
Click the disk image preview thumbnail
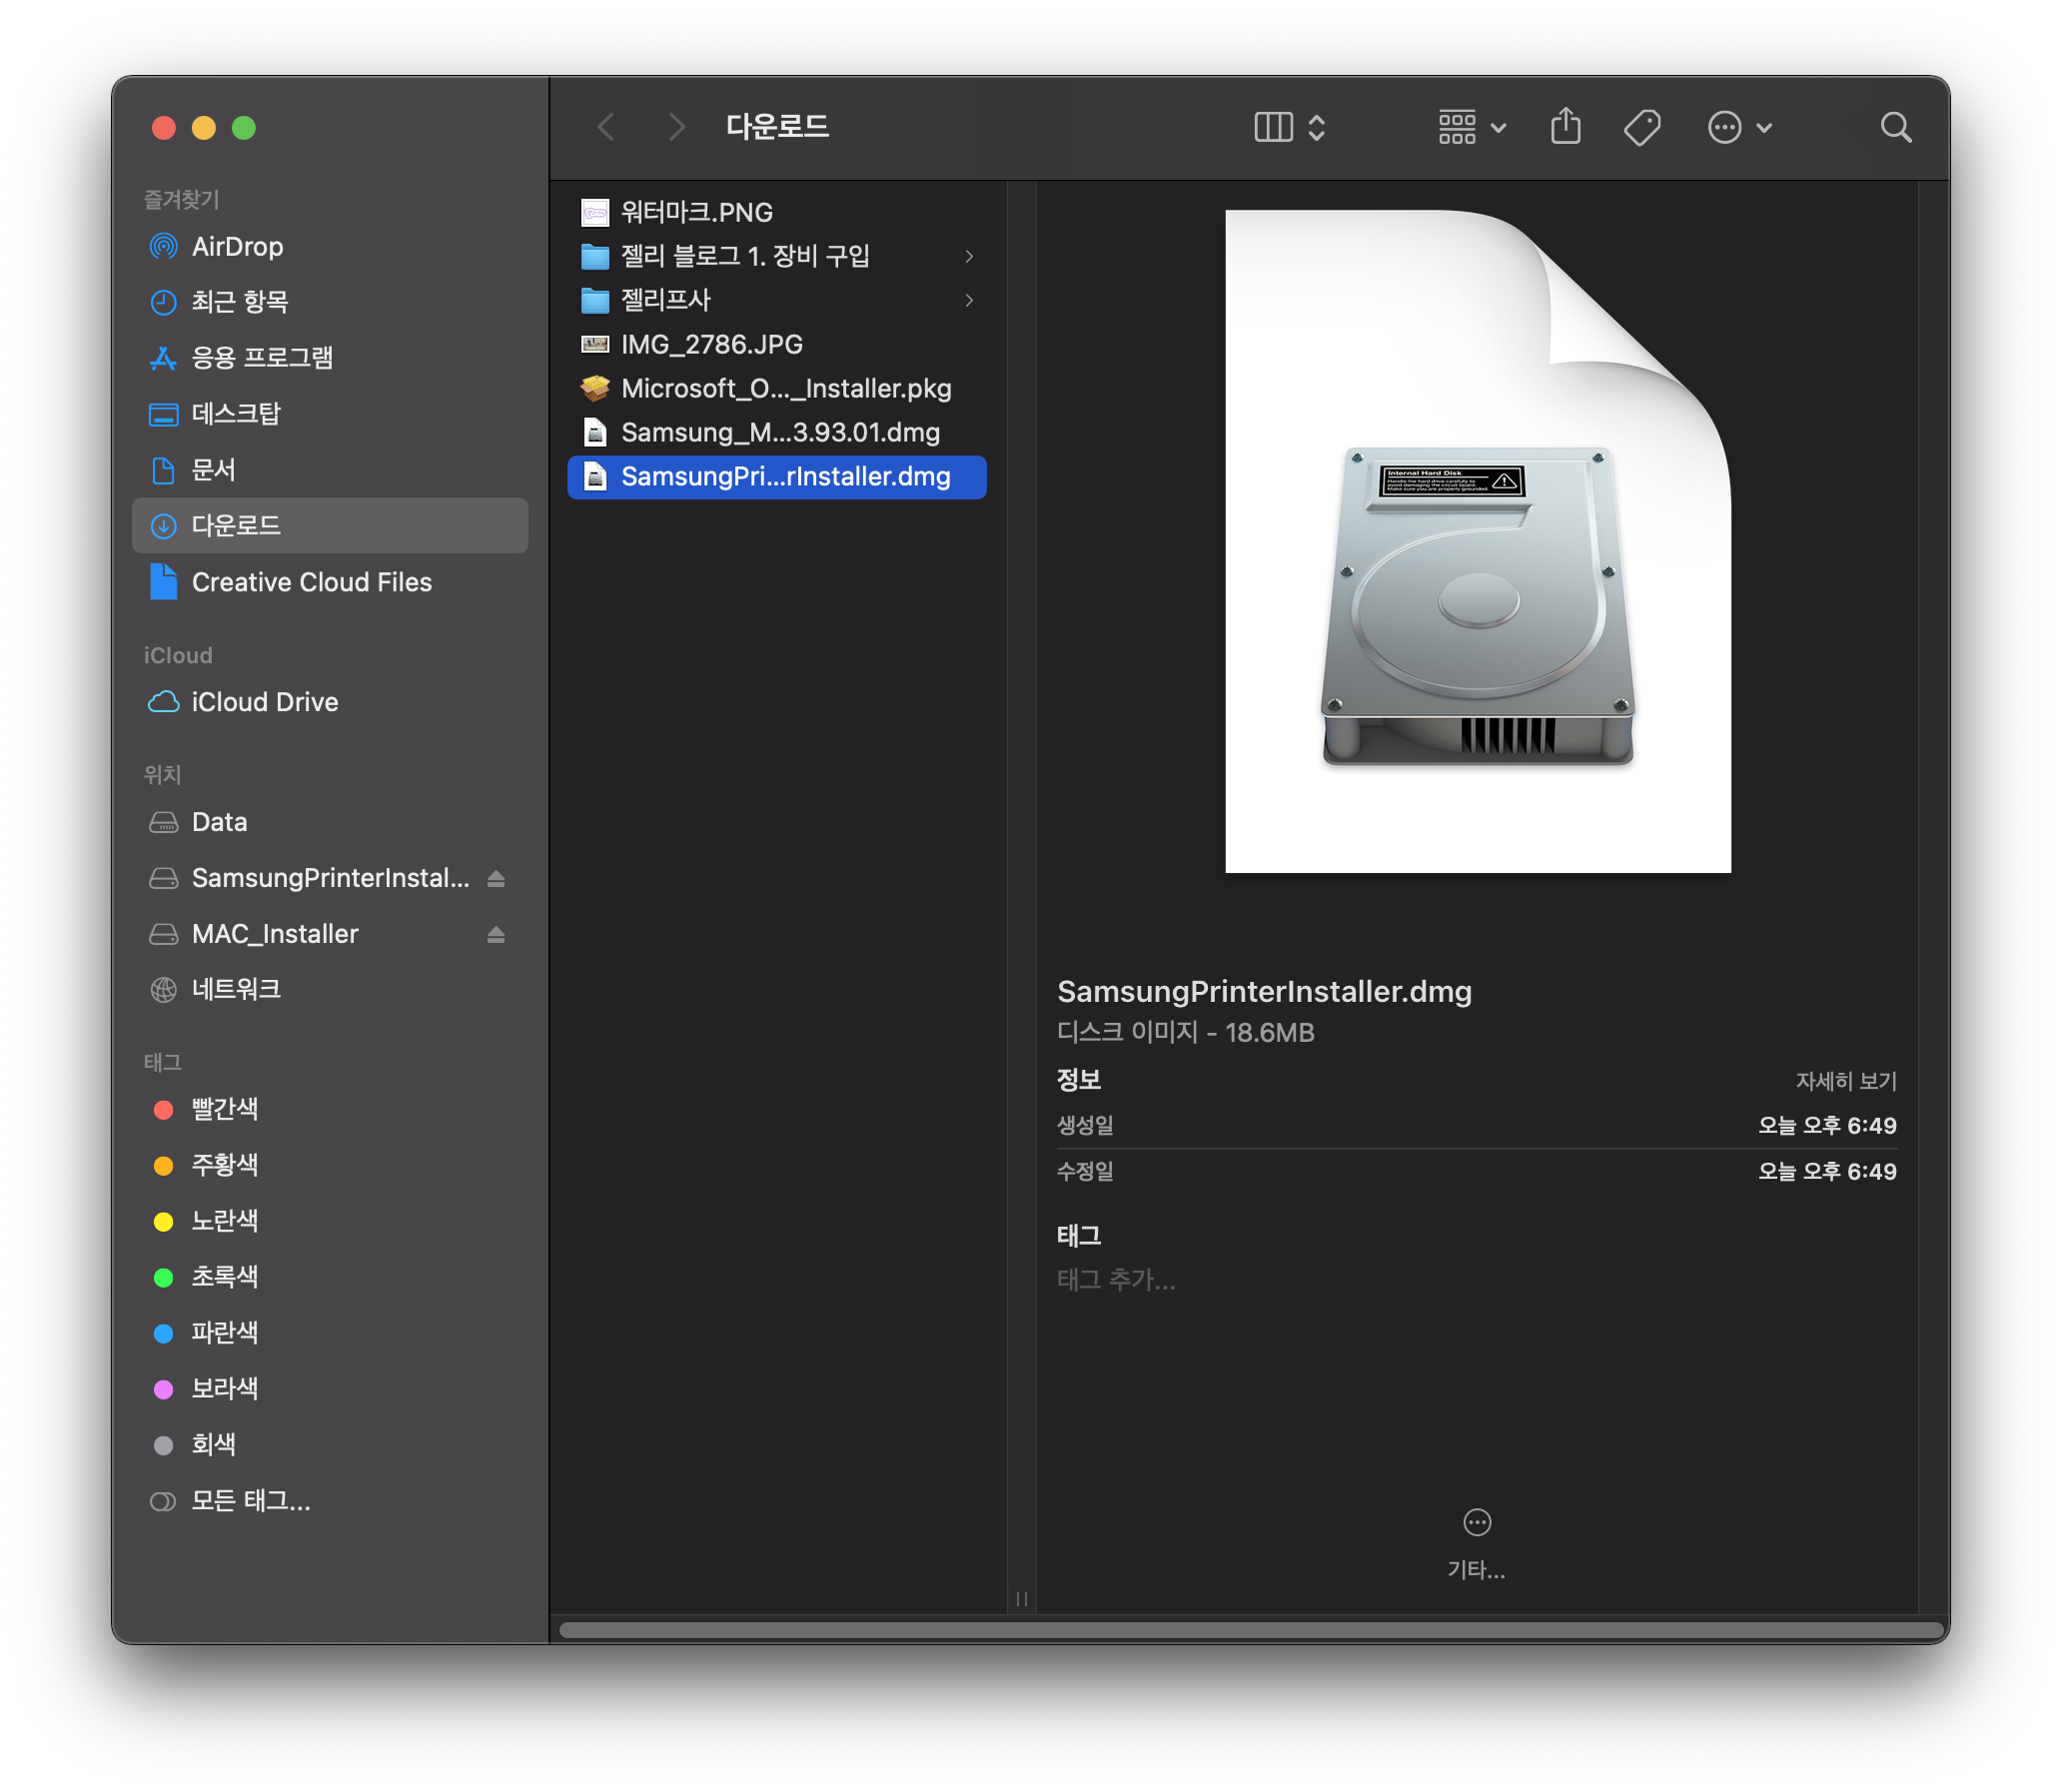coord(1477,541)
